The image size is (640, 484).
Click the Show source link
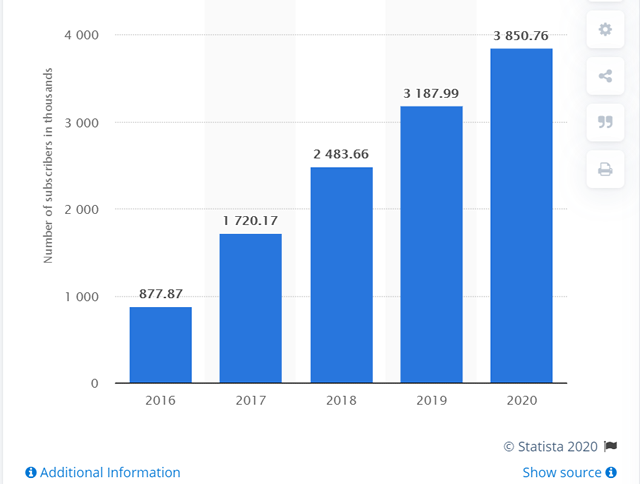(562, 472)
